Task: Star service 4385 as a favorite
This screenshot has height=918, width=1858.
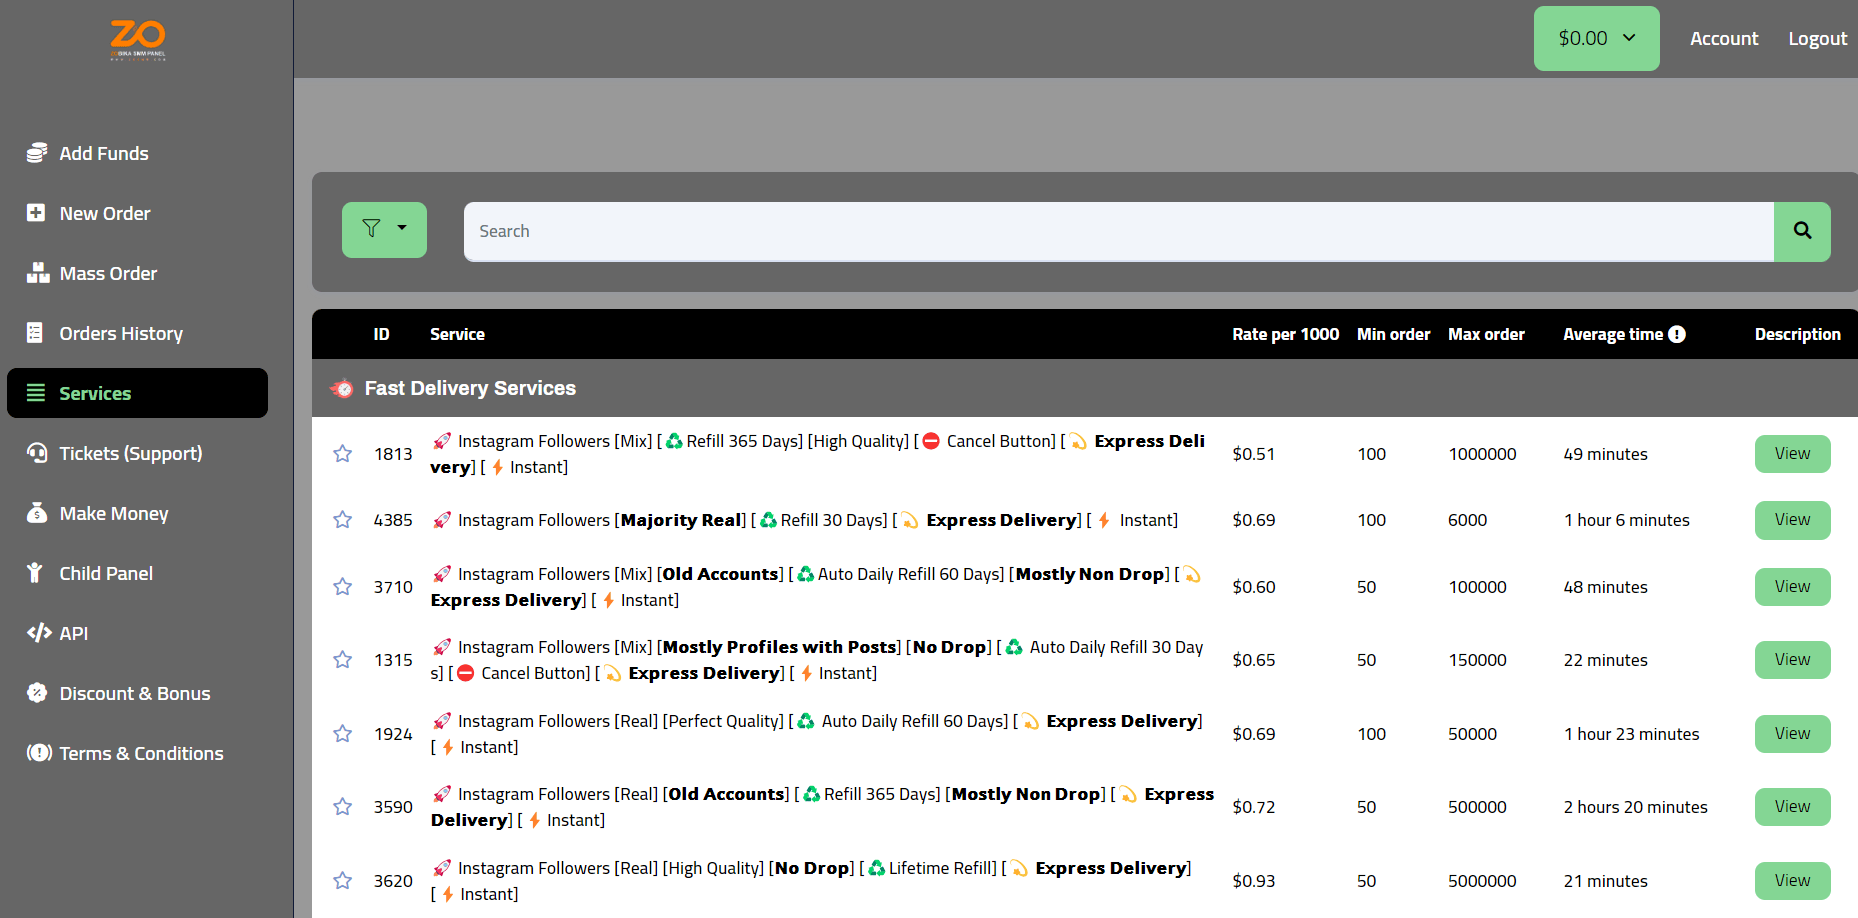Action: [342, 520]
